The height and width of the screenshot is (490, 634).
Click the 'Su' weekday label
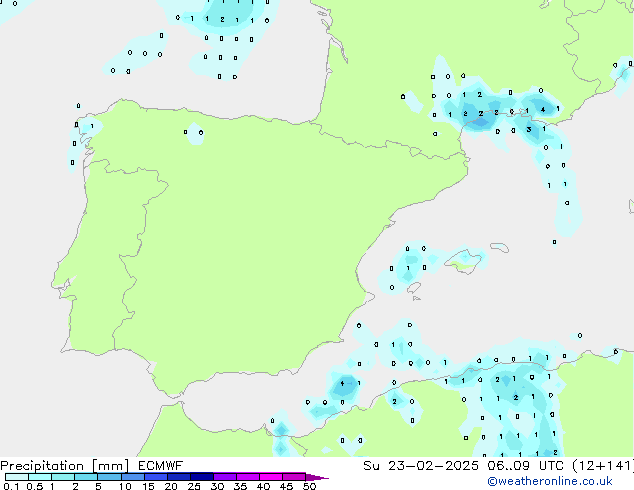pos(371,466)
